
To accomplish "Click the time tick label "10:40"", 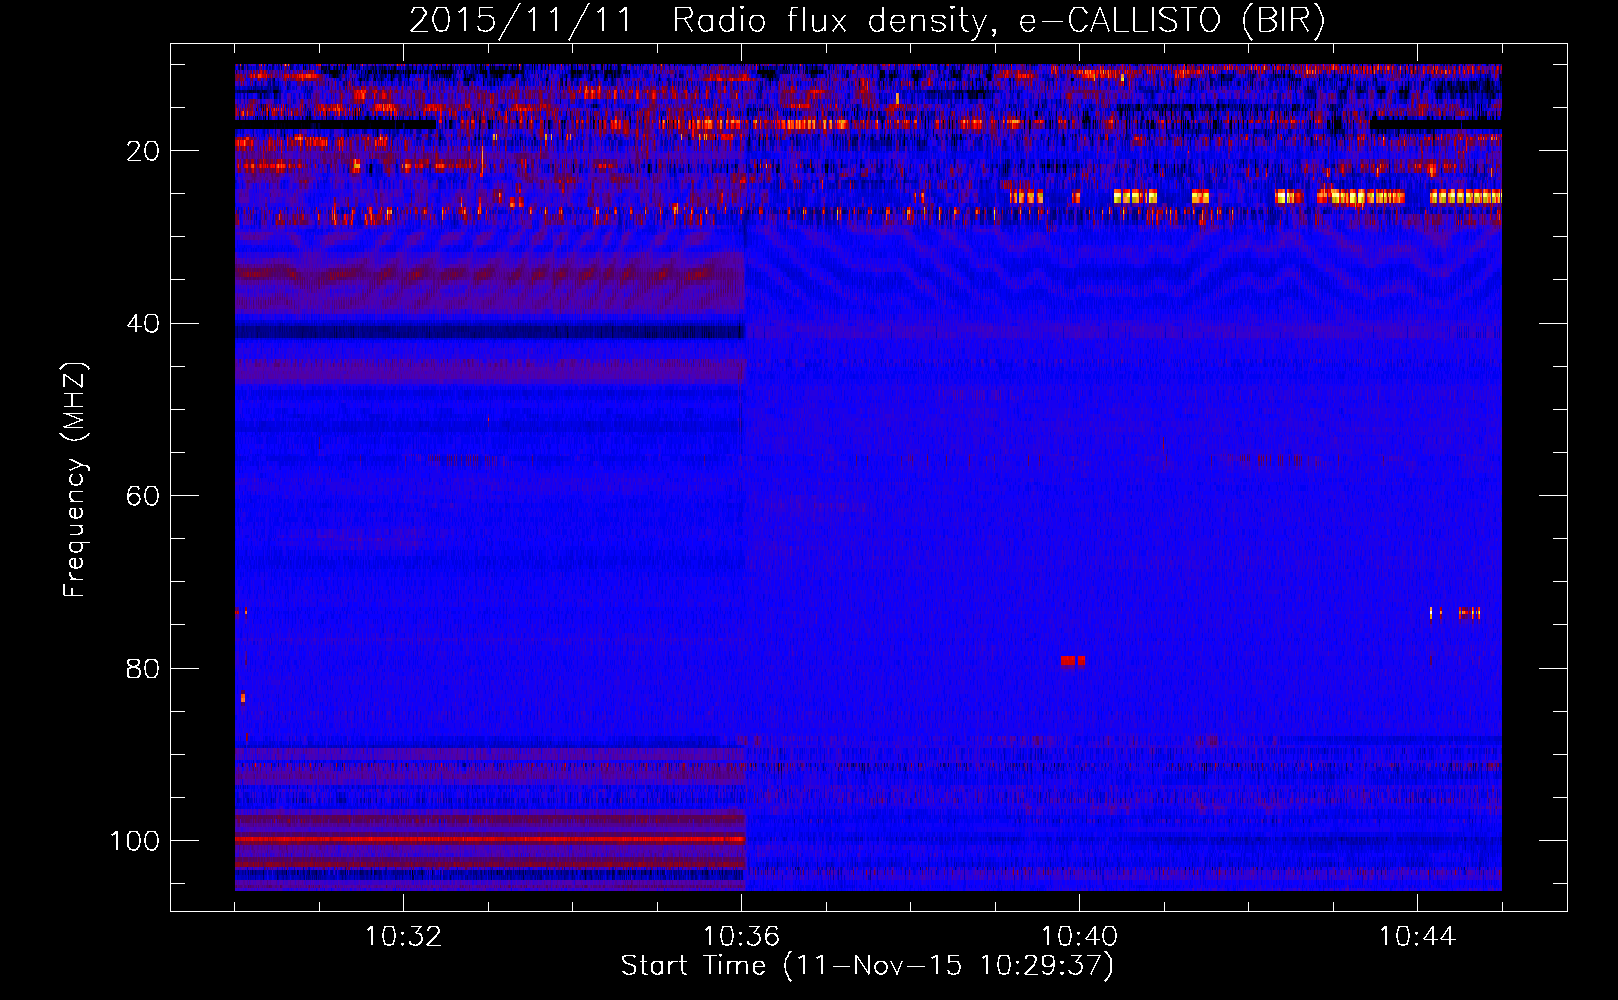I will (x=1079, y=937).
